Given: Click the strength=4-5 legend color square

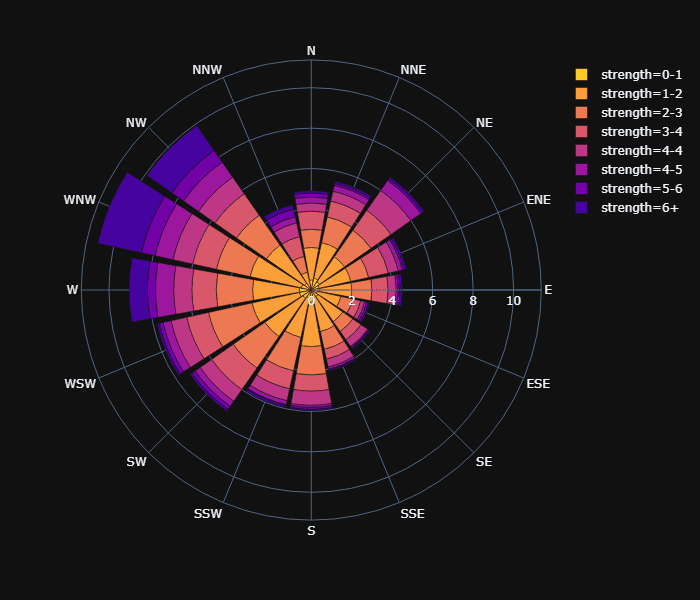Looking at the screenshot, I should [x=581, y=170].
